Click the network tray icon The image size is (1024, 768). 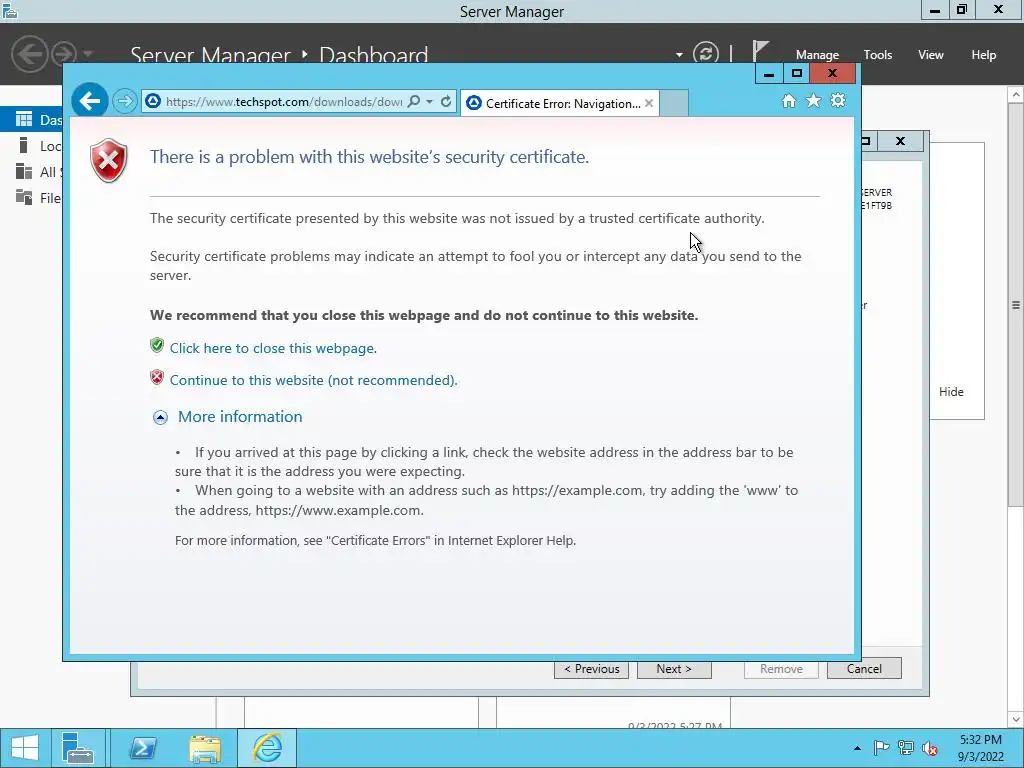point(906,748)
